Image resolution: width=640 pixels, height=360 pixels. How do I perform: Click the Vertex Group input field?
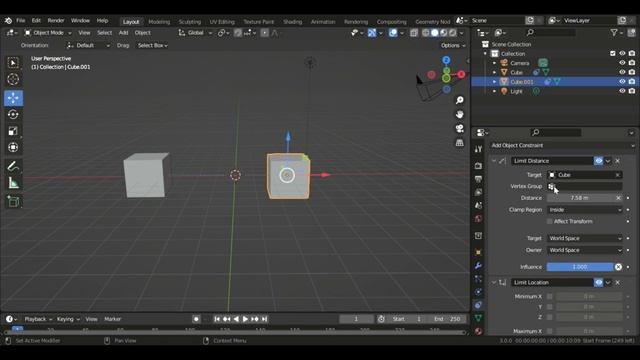tap(584, 187)
